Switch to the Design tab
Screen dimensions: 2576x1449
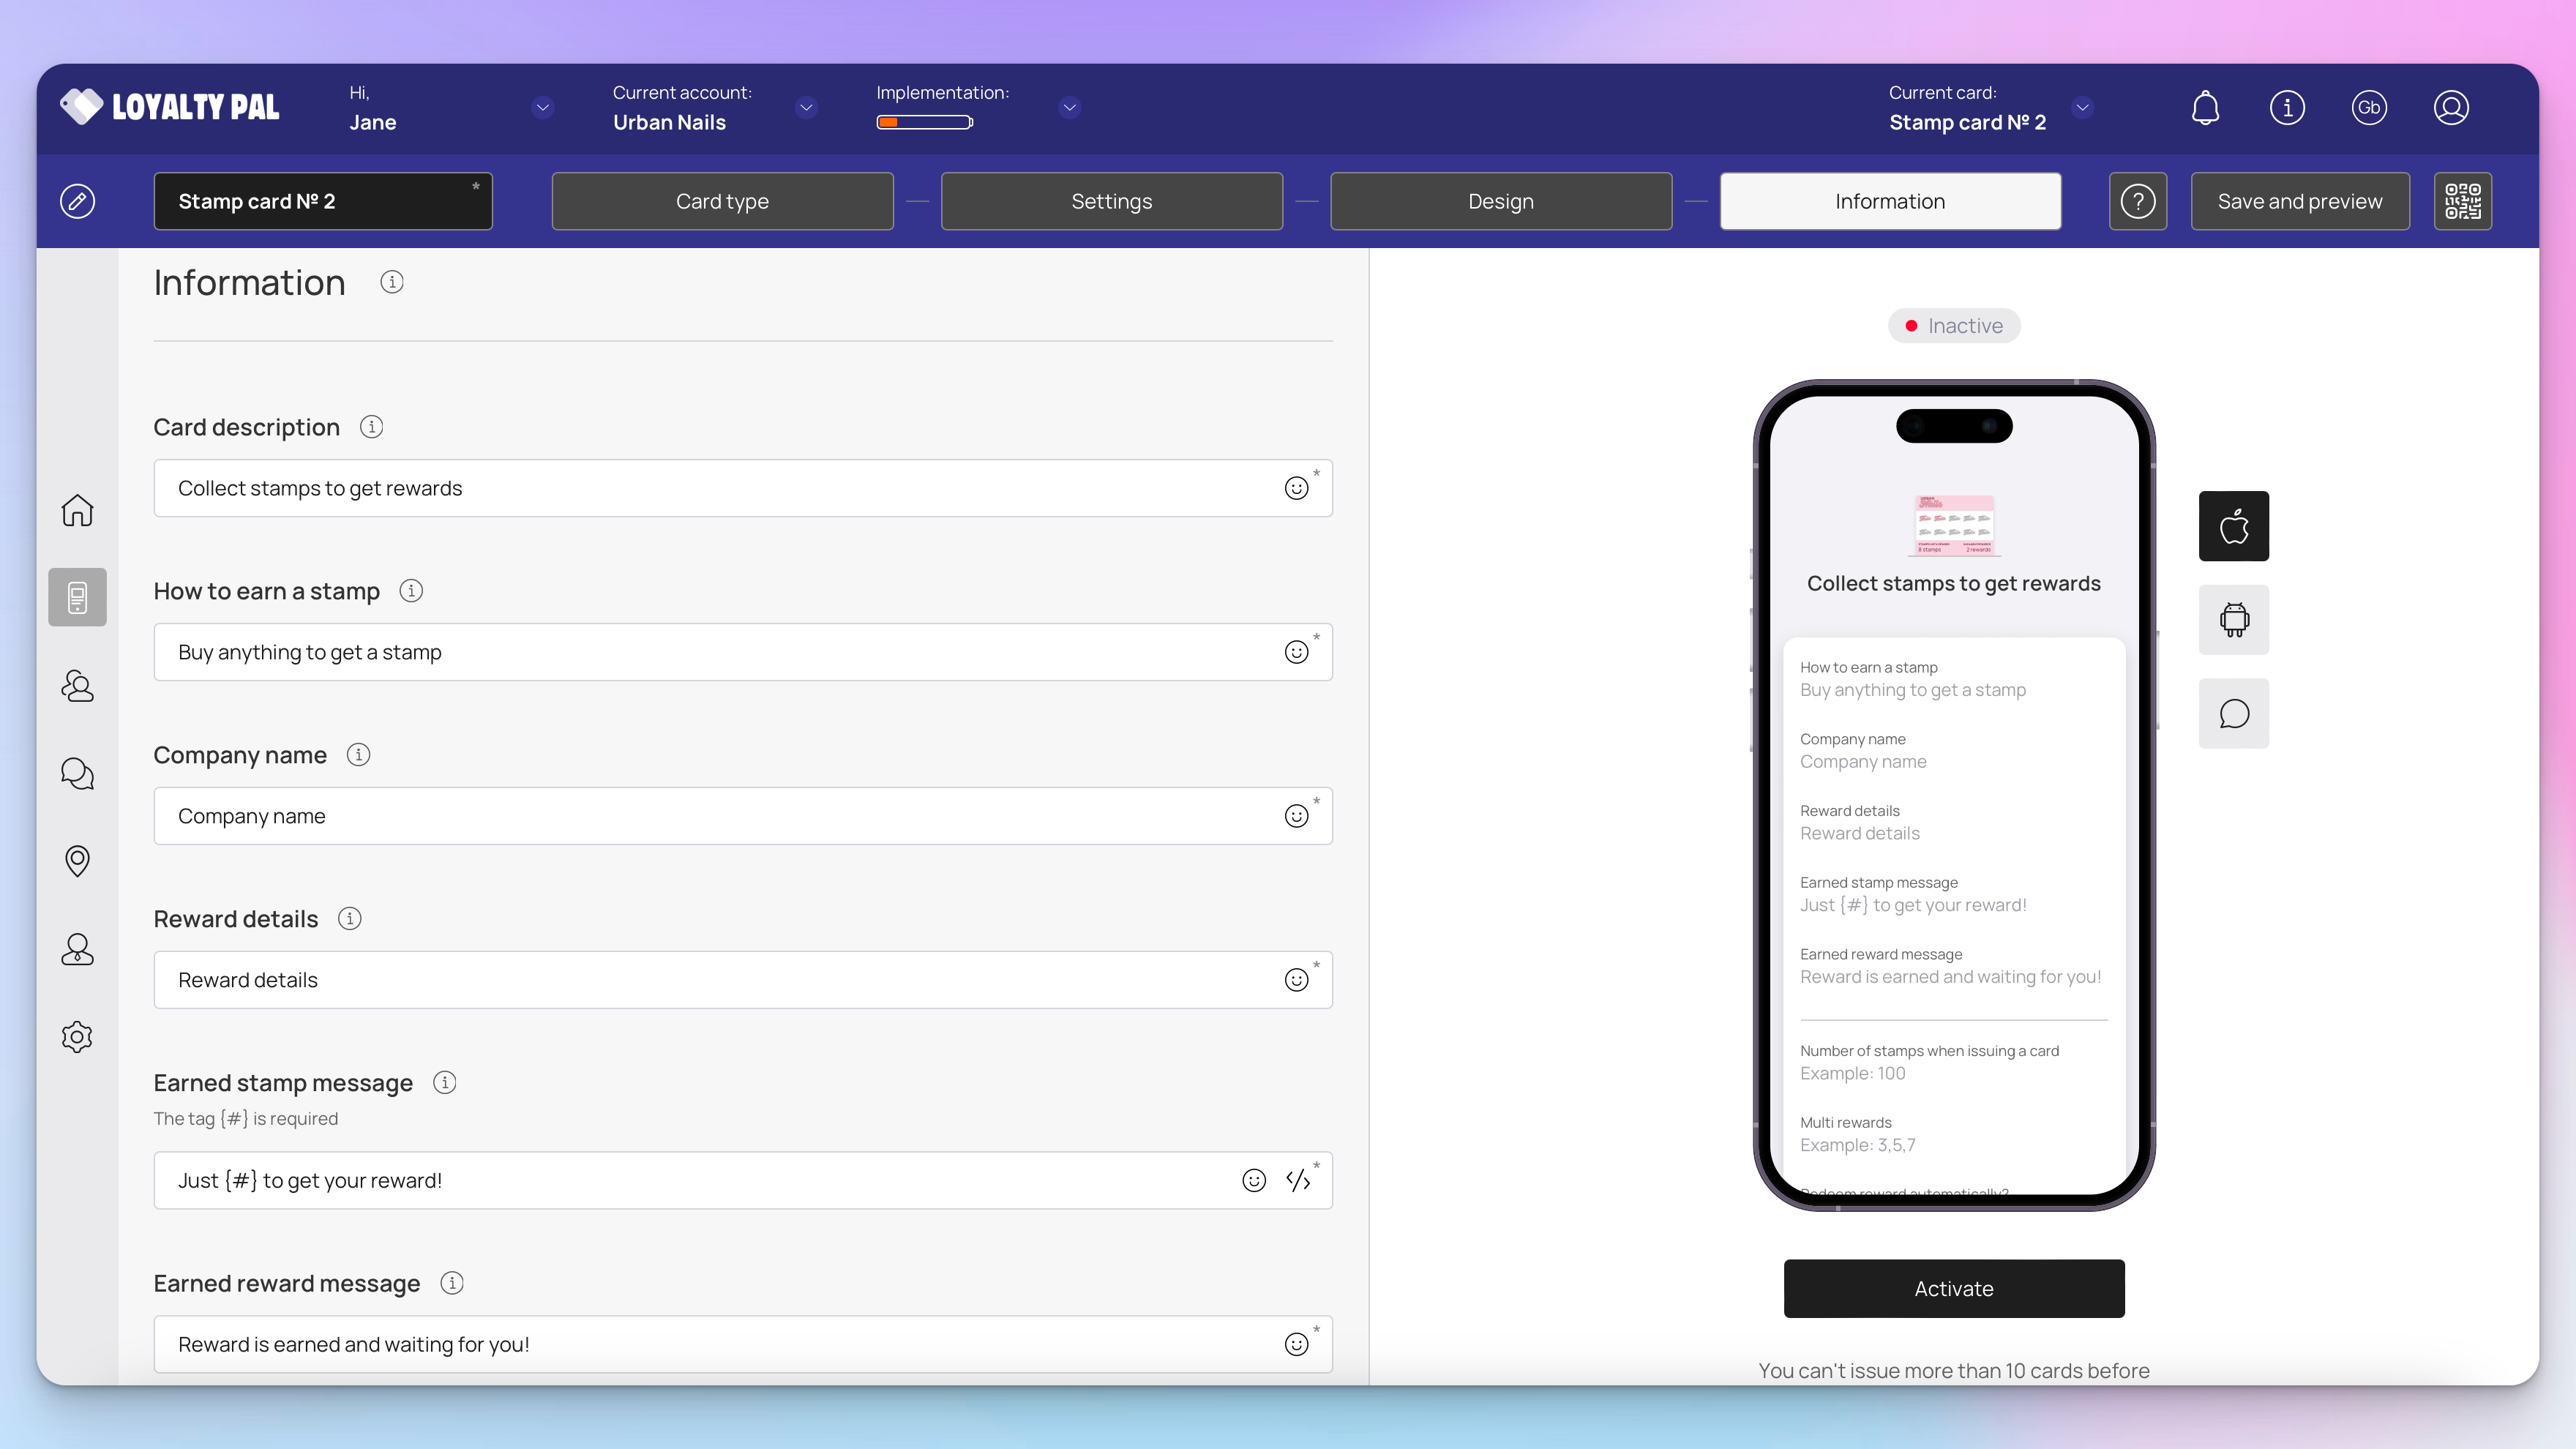click(1500, 201)
